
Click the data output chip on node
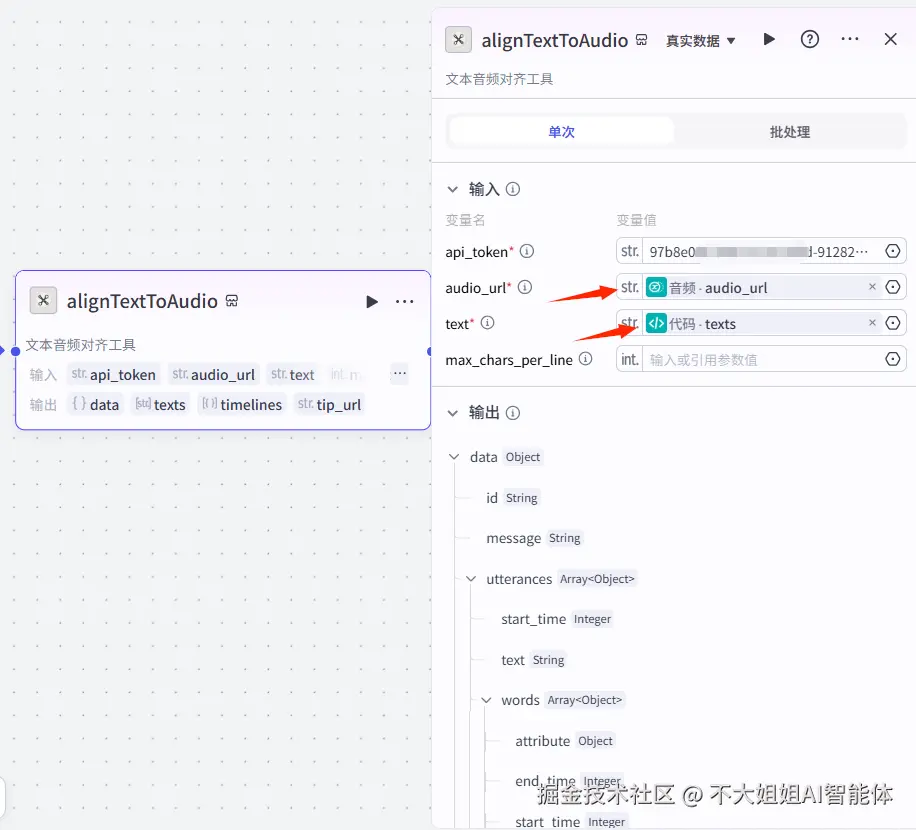96,405
